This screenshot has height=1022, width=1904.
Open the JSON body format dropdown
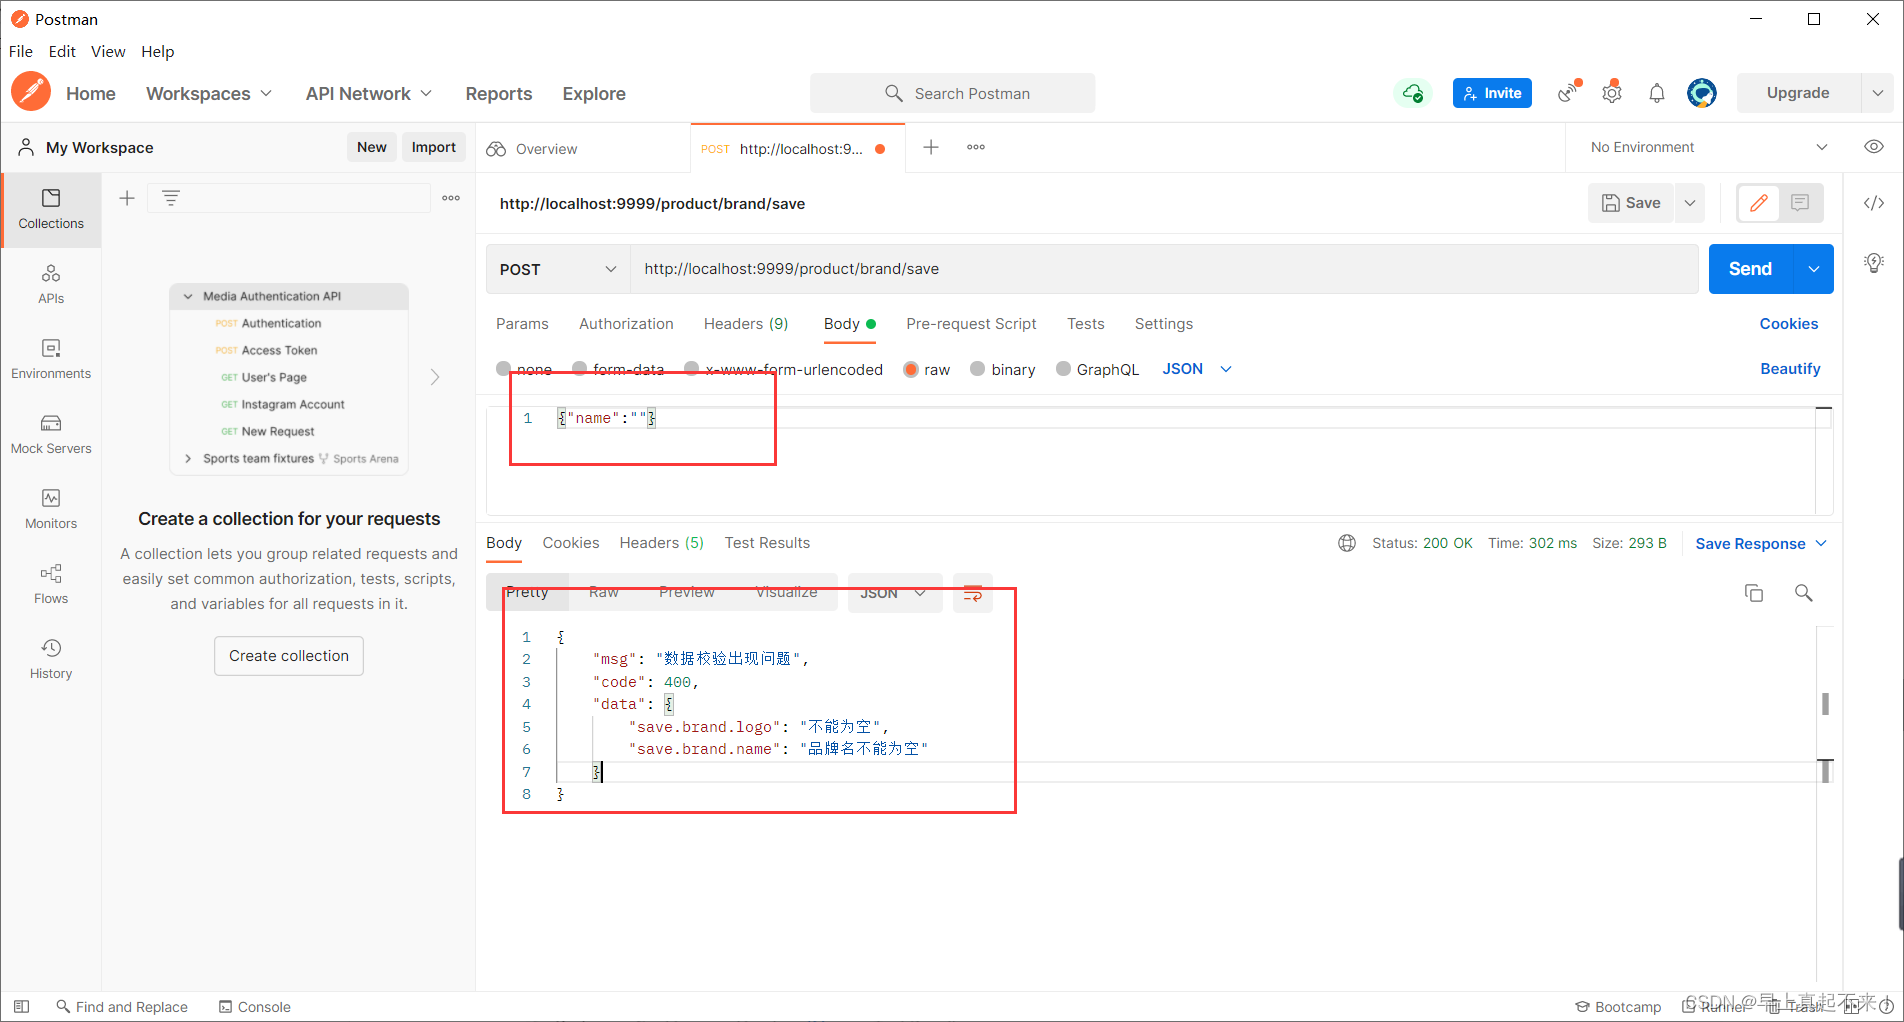1197,369
